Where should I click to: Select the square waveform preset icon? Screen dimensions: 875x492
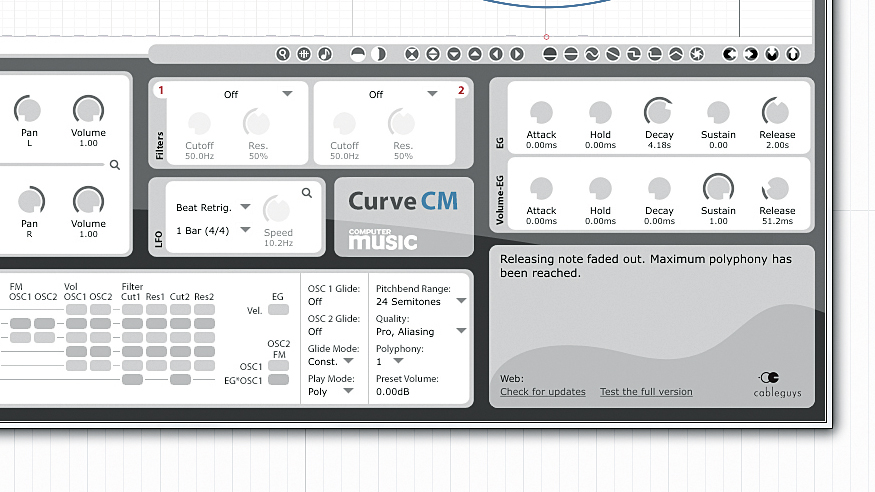634,54
